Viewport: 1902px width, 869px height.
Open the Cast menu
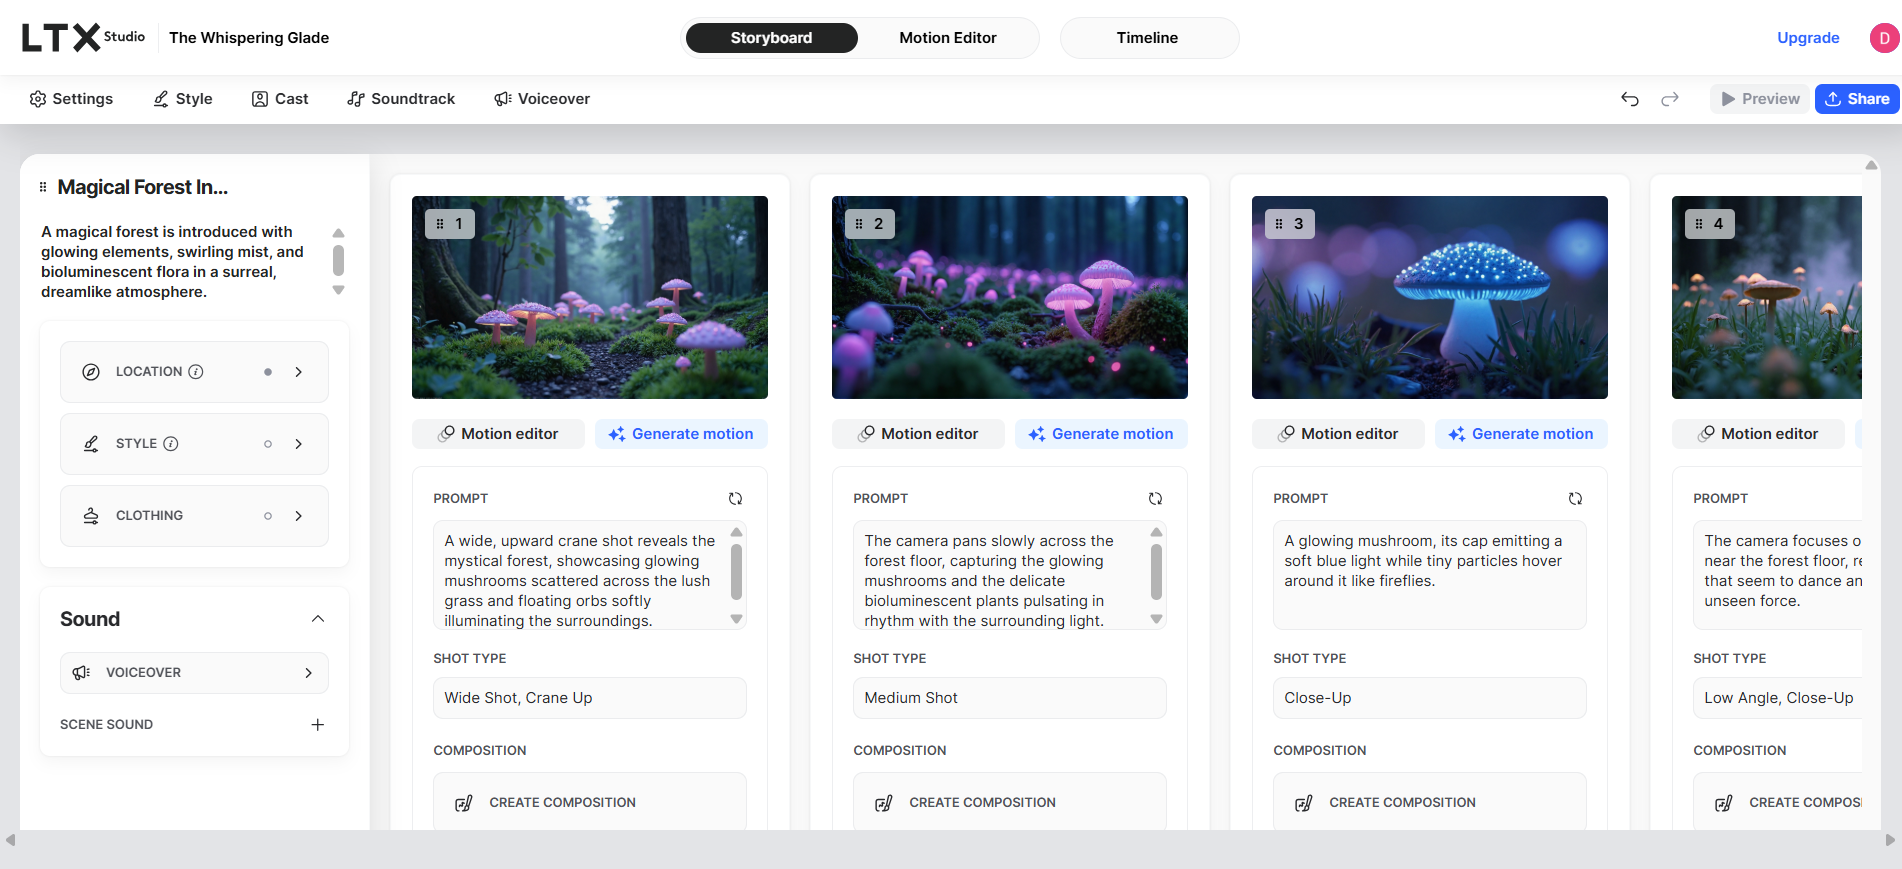click(280, 99)
